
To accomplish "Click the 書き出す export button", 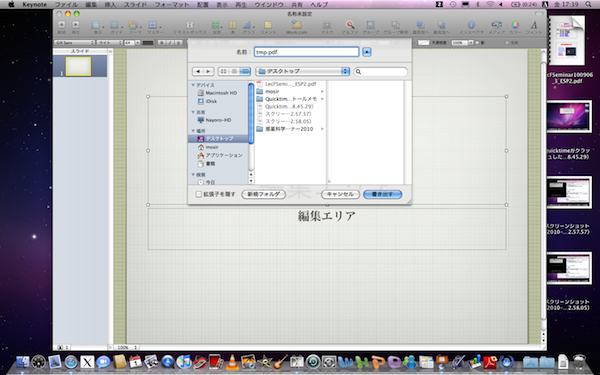I will click(x=382, y=194).
